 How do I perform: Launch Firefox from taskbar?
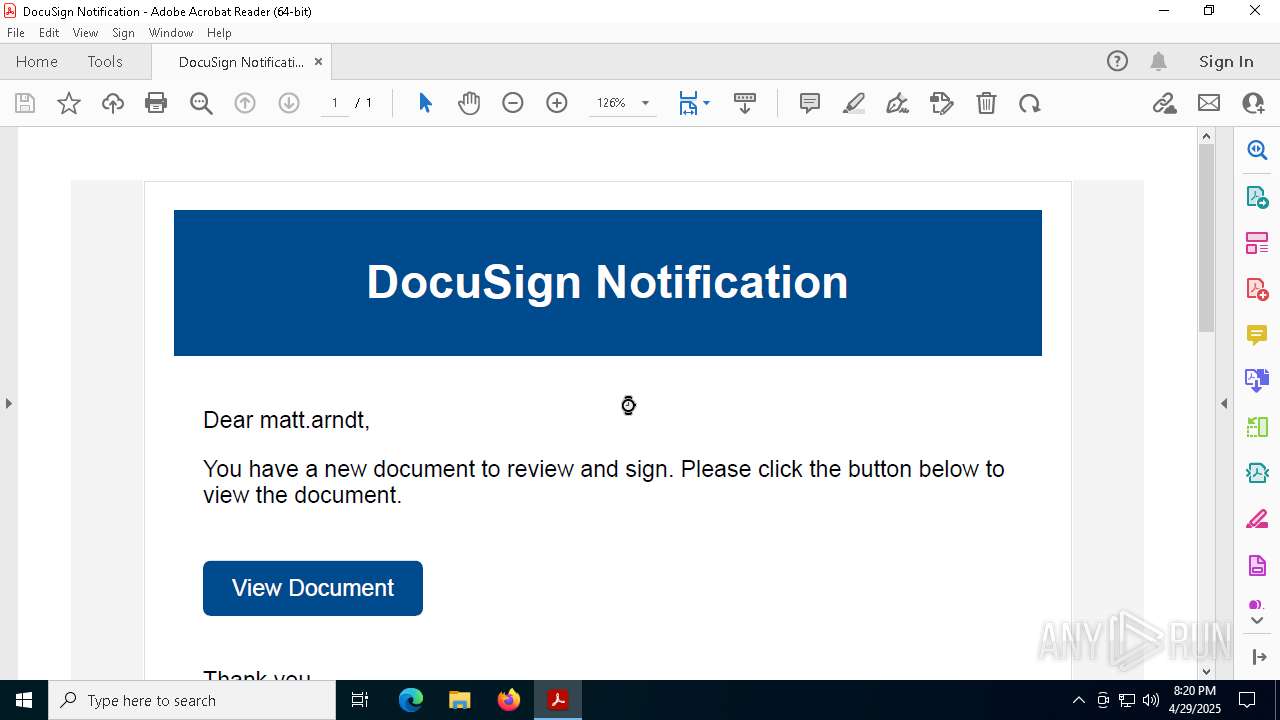pyautogui.click(x=509, y=700)
